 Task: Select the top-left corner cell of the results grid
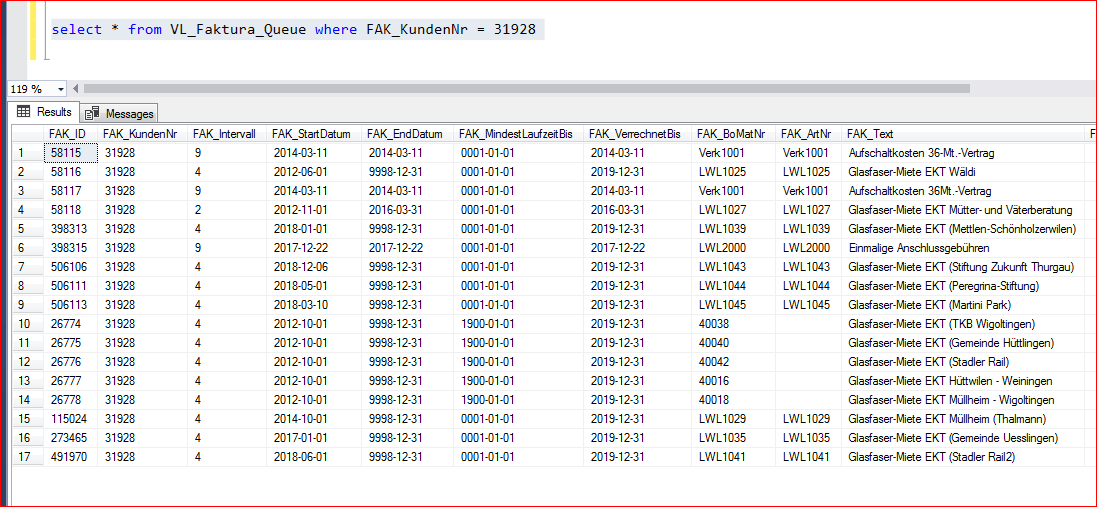click(x=28, y=134)
